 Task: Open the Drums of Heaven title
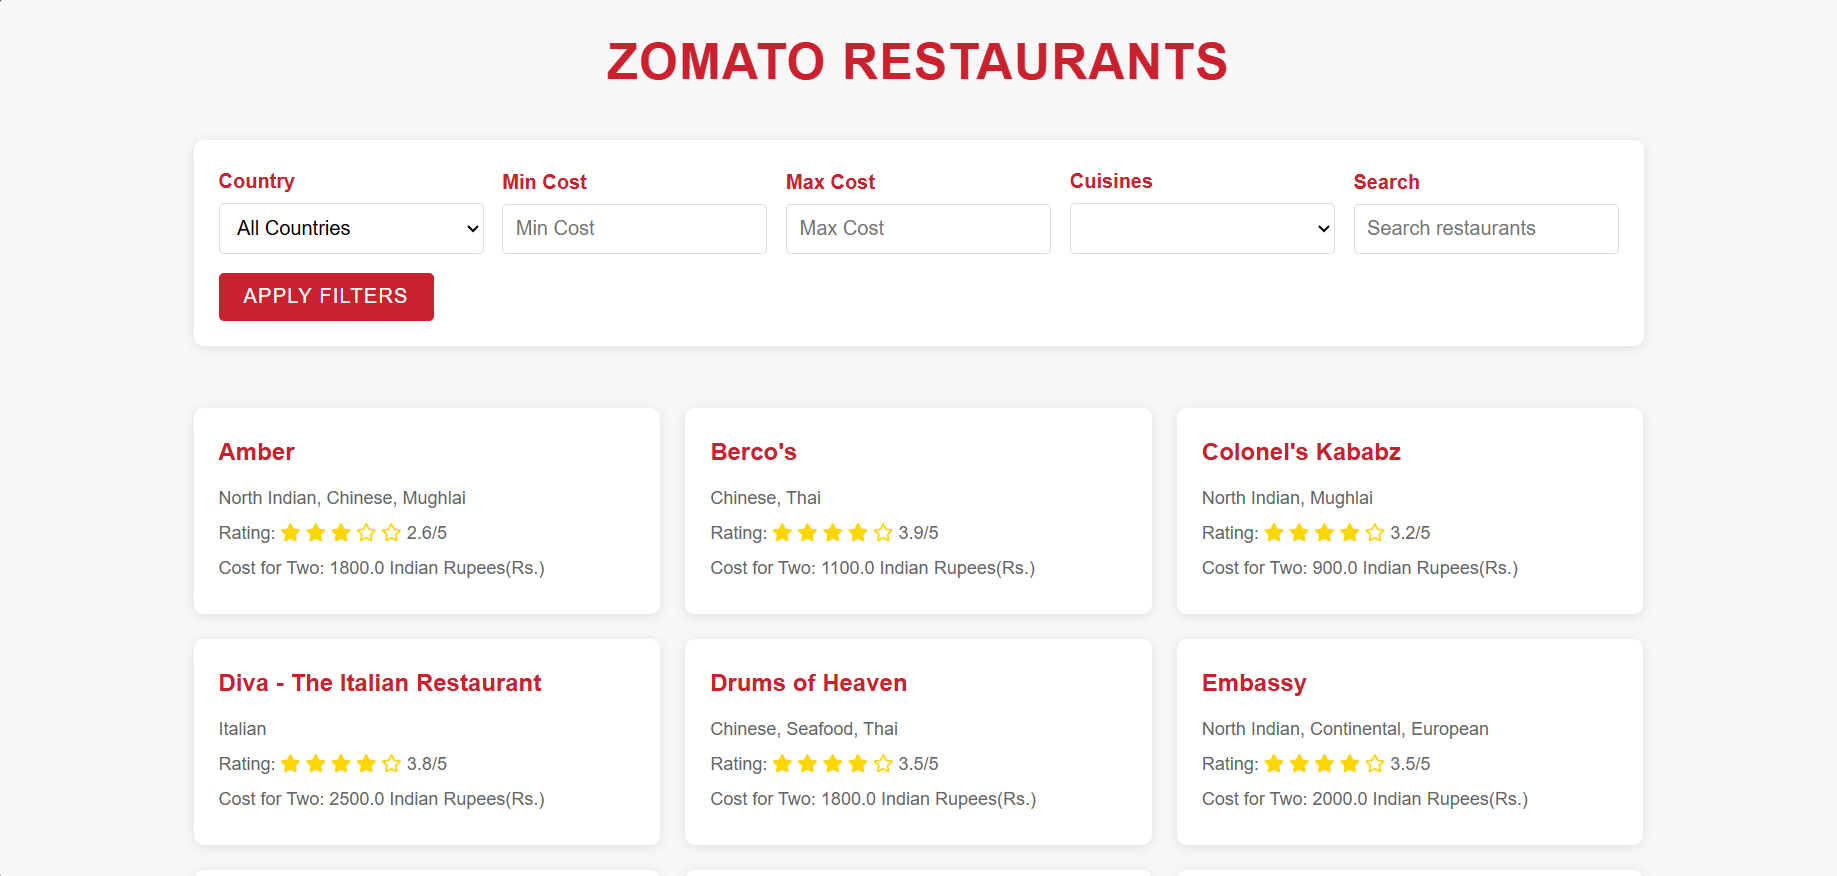pyautogui.click(x=808, y=683)
